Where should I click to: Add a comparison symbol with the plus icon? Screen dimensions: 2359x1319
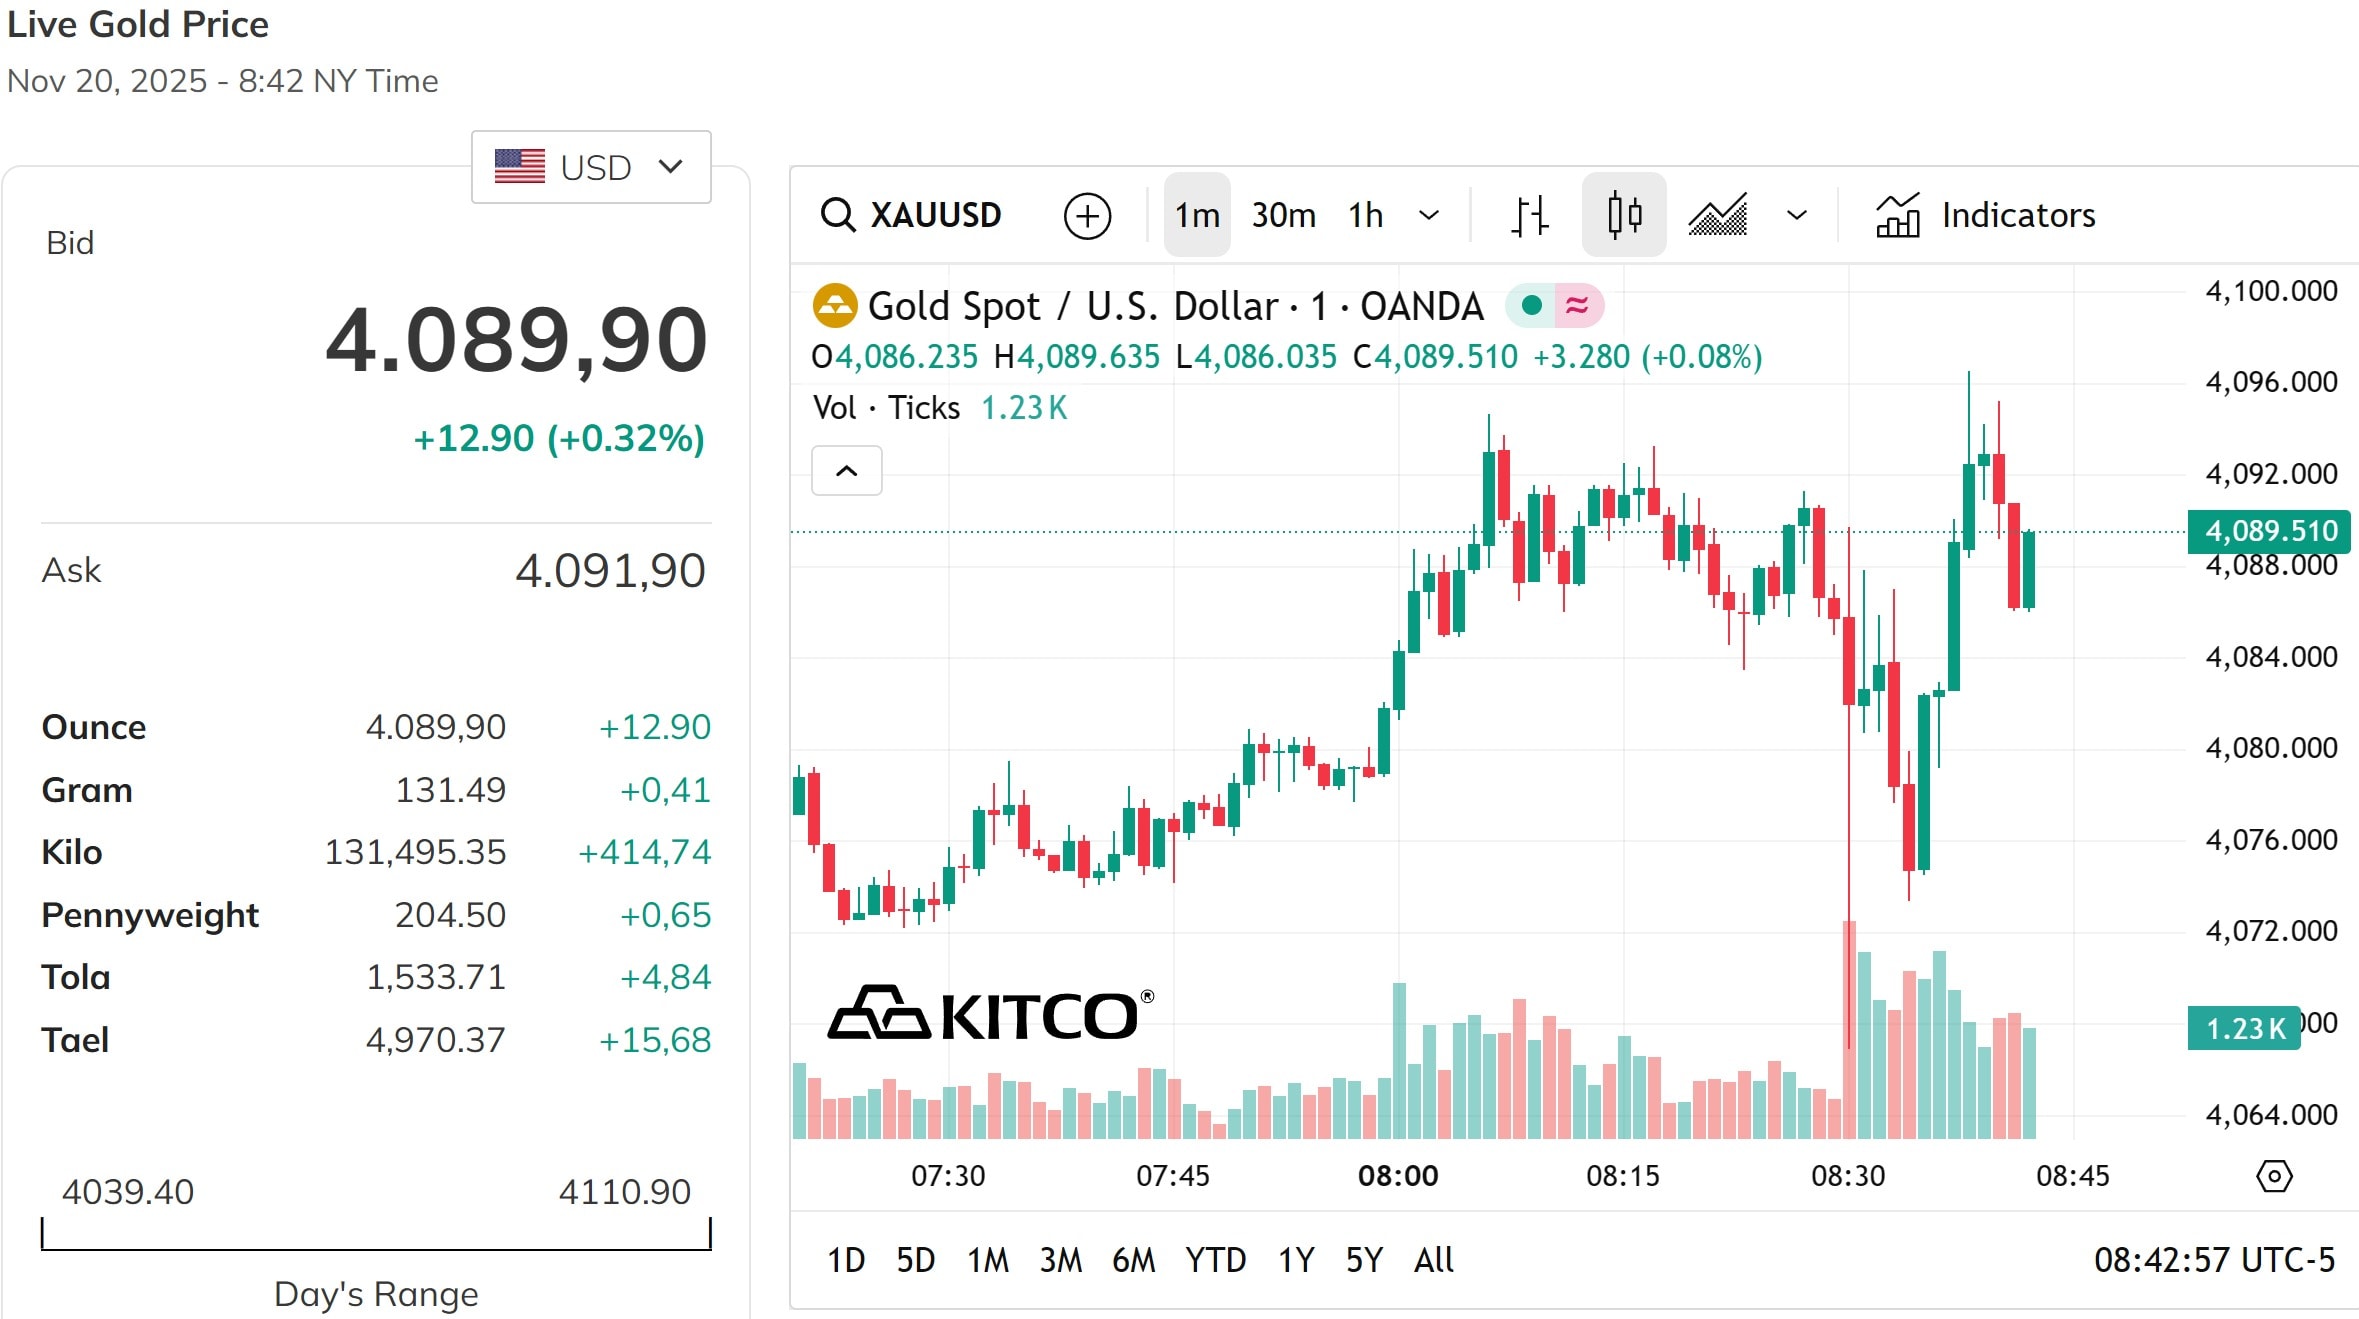pyautogui.click(x=1089, y=215)
